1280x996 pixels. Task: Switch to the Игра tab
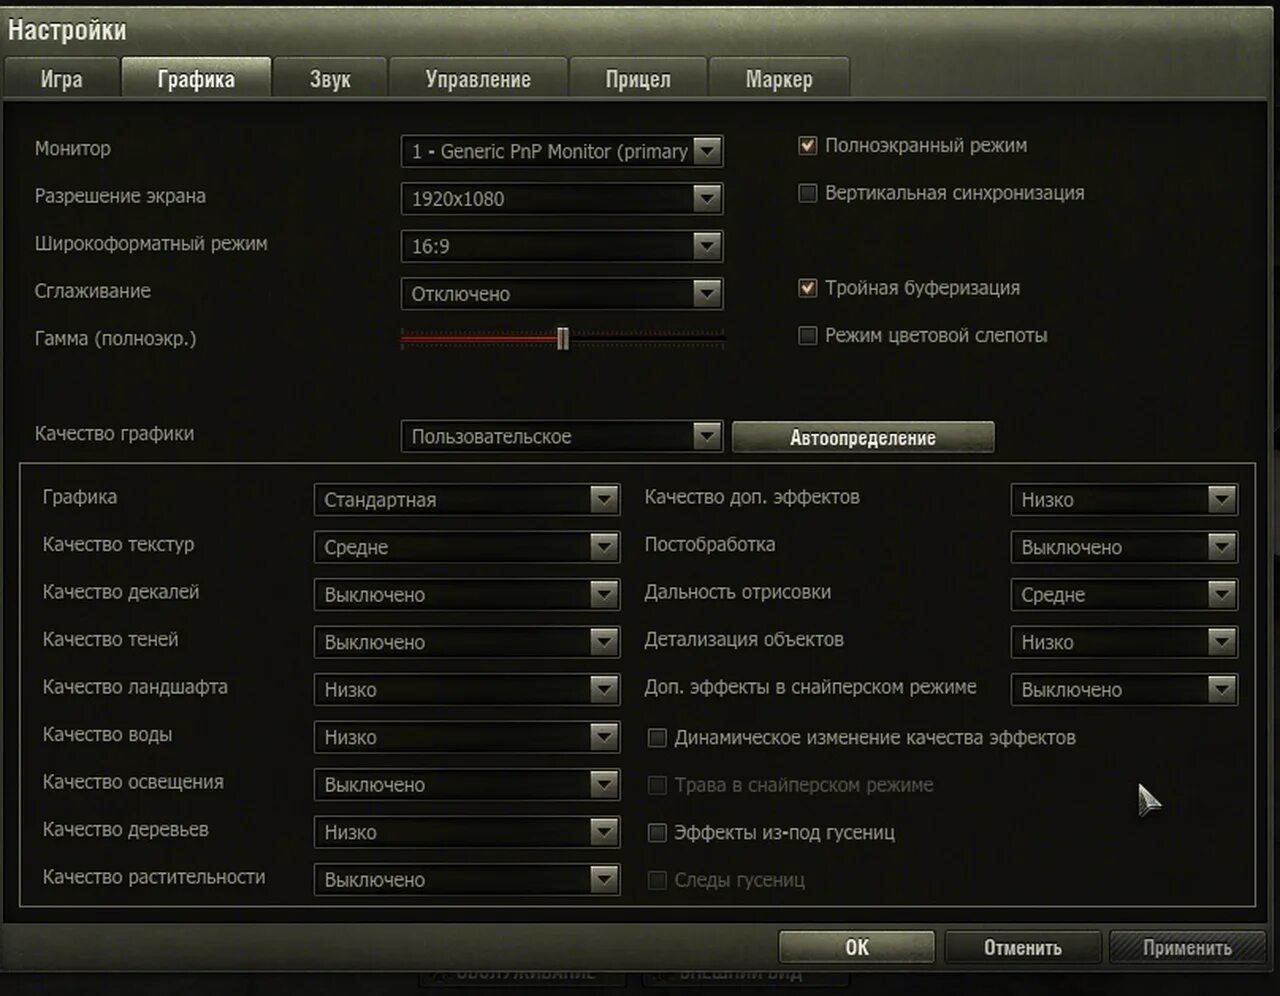[61, 79]
